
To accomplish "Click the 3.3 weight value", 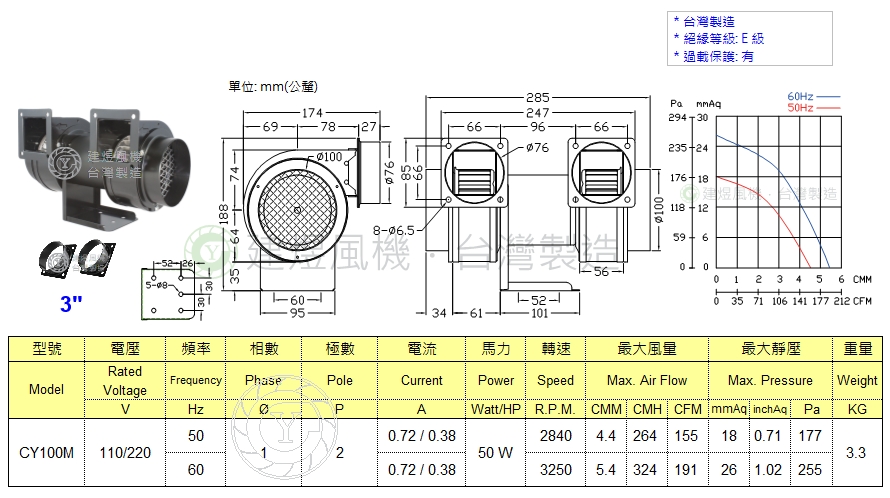I will click(x=856, y=453).
